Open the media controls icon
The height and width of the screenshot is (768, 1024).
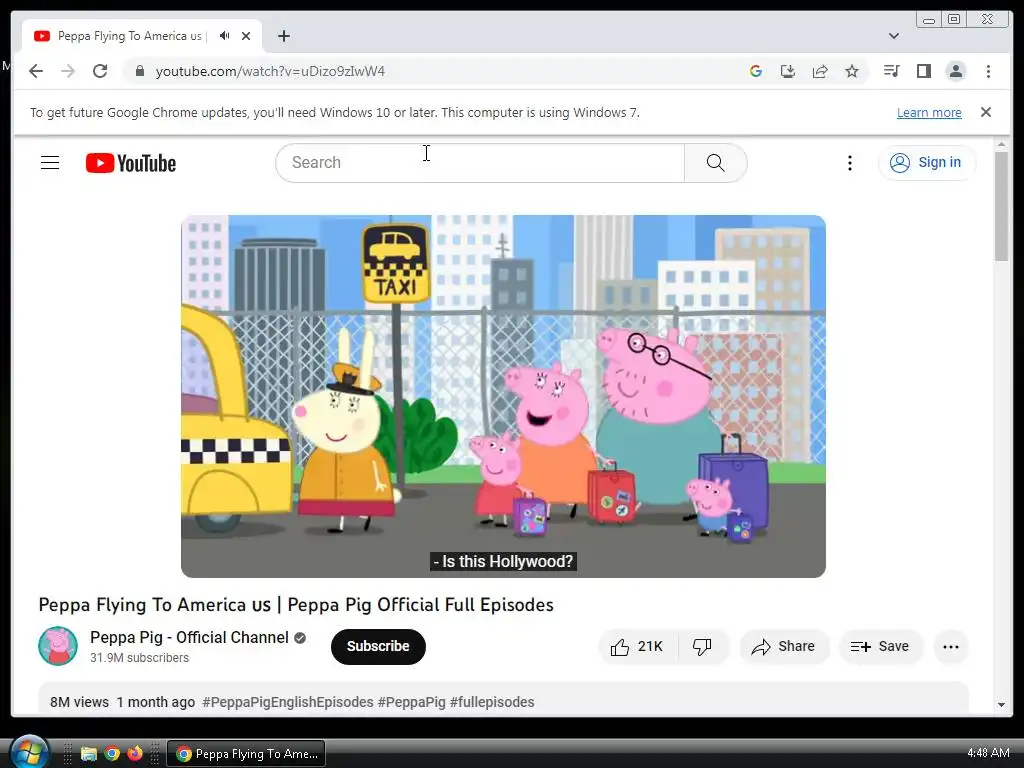point(891,71)
